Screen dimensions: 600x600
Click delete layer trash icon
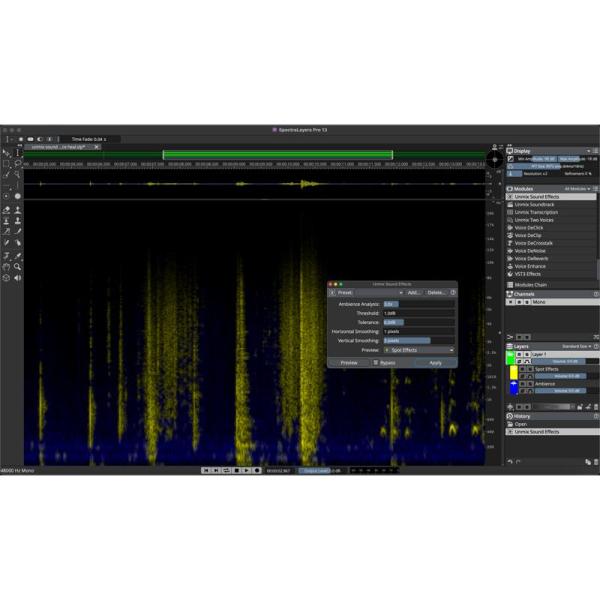[596, 407]
